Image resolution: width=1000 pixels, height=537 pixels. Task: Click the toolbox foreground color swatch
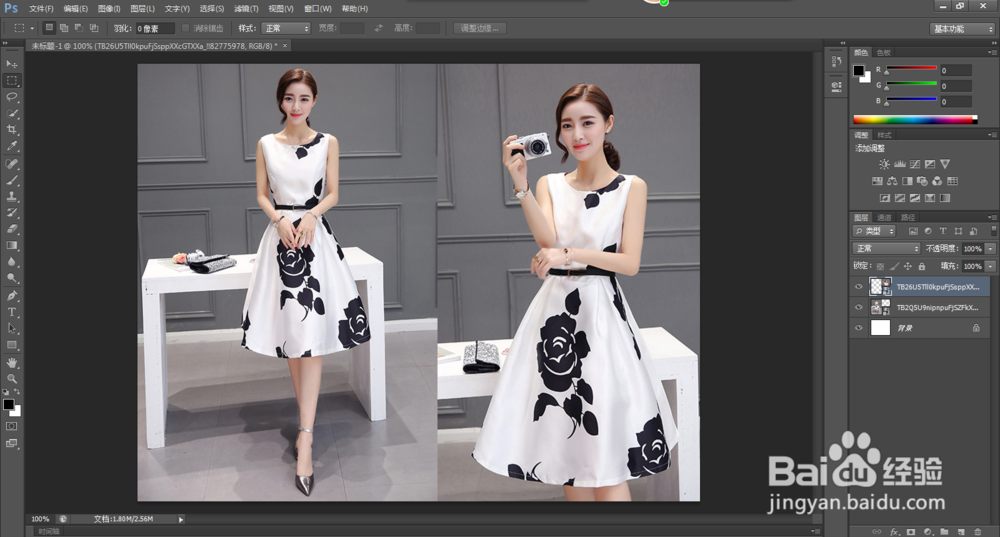coord(8,404)
